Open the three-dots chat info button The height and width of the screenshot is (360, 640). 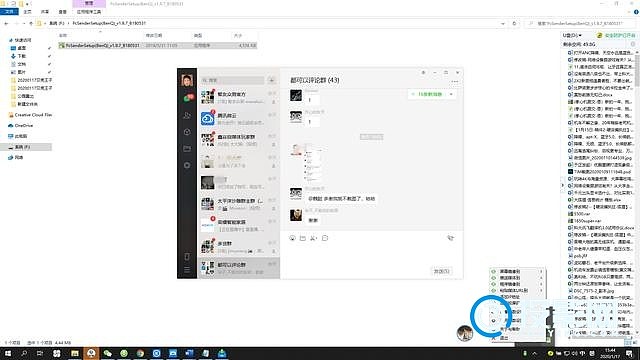455,82
